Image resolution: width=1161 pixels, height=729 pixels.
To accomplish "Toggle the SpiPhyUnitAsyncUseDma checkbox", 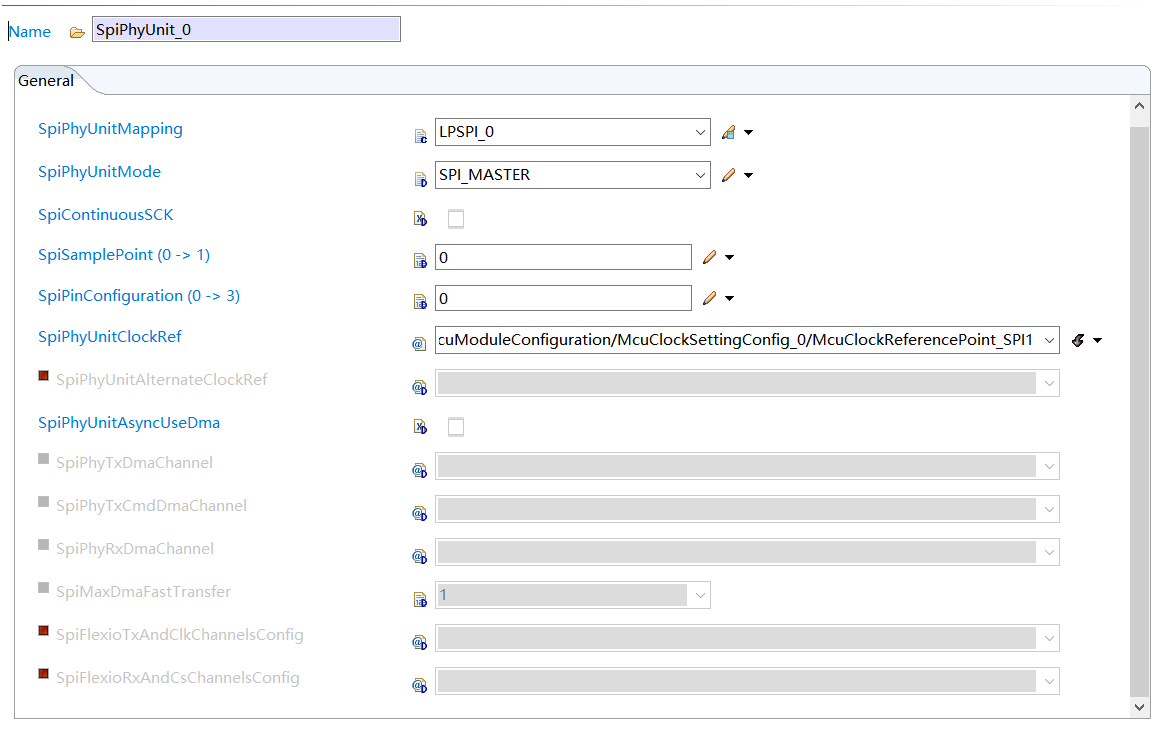I will (x=456, y=427).
